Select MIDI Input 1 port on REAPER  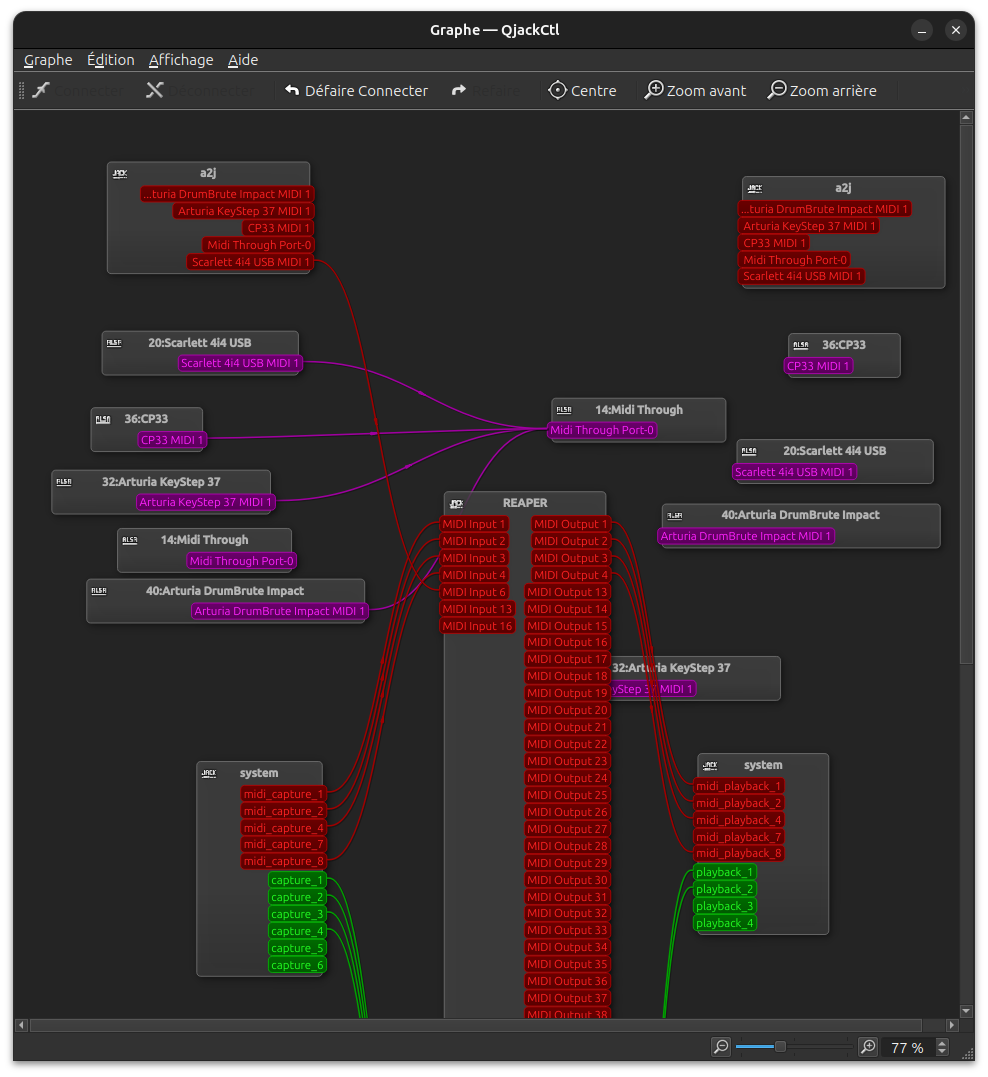(x=474, y=524)
